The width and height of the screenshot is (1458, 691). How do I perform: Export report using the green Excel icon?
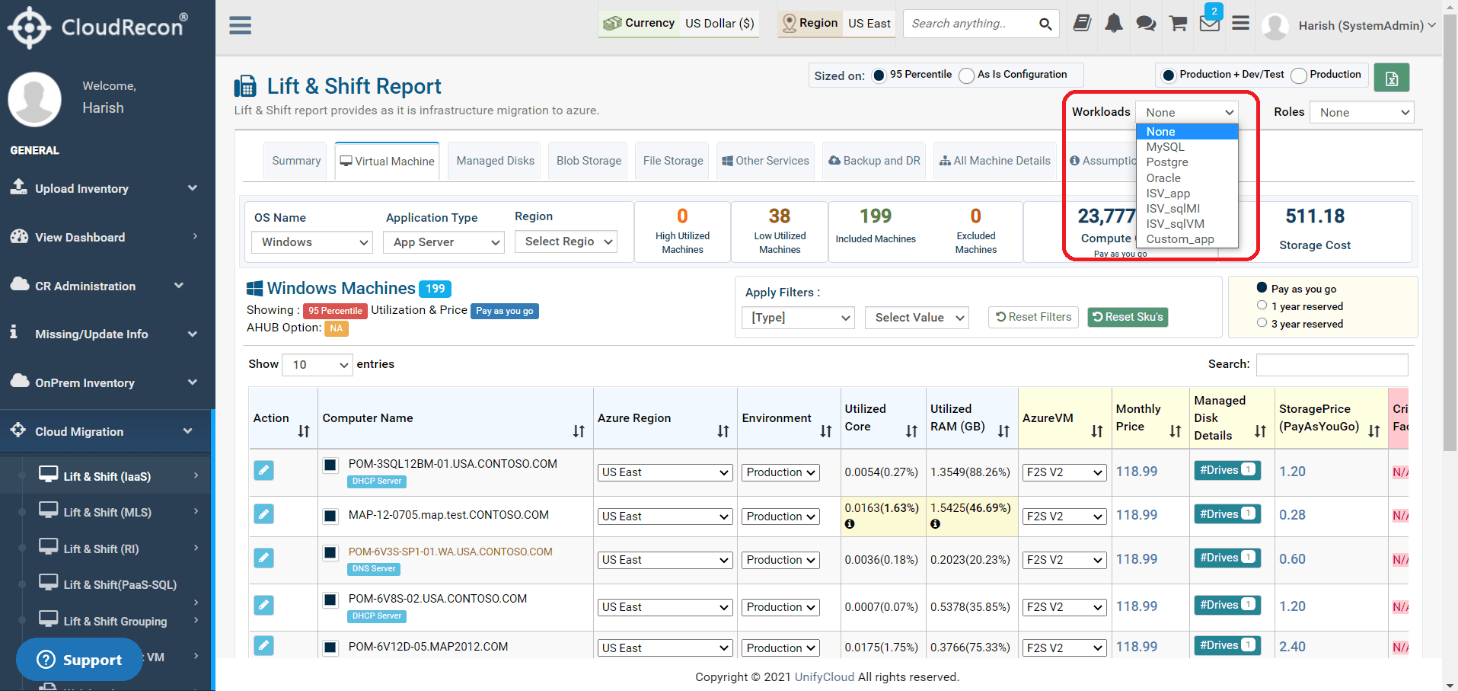(x=1392, y=77)
